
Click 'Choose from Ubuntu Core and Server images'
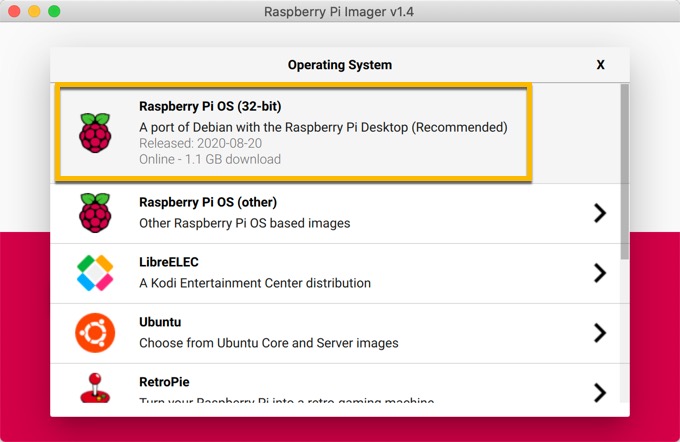(269, 343)
